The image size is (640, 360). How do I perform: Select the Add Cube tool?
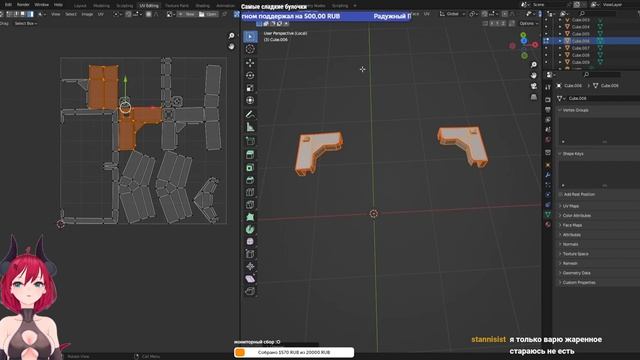250,141
